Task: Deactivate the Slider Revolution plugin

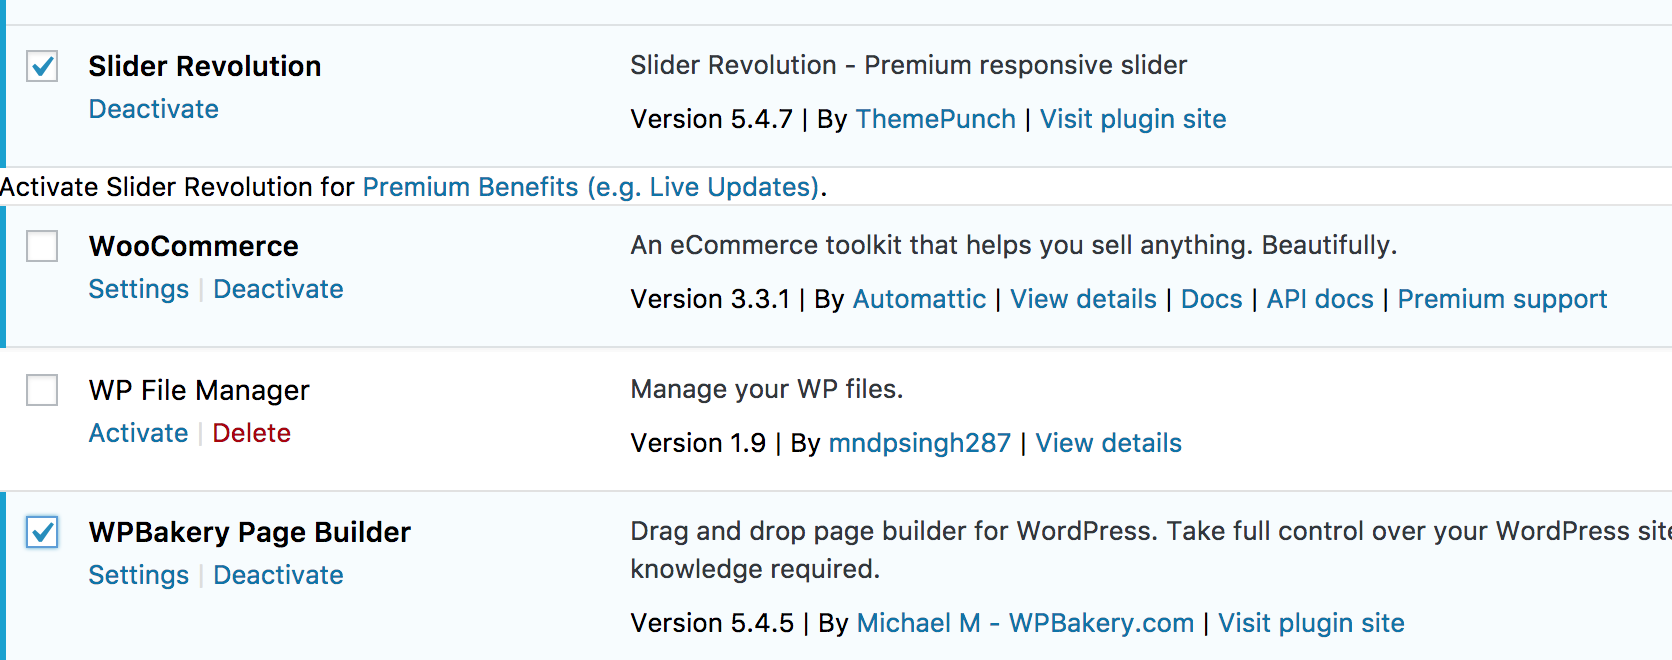Action: pyautogui.click(x=153, y=109)
